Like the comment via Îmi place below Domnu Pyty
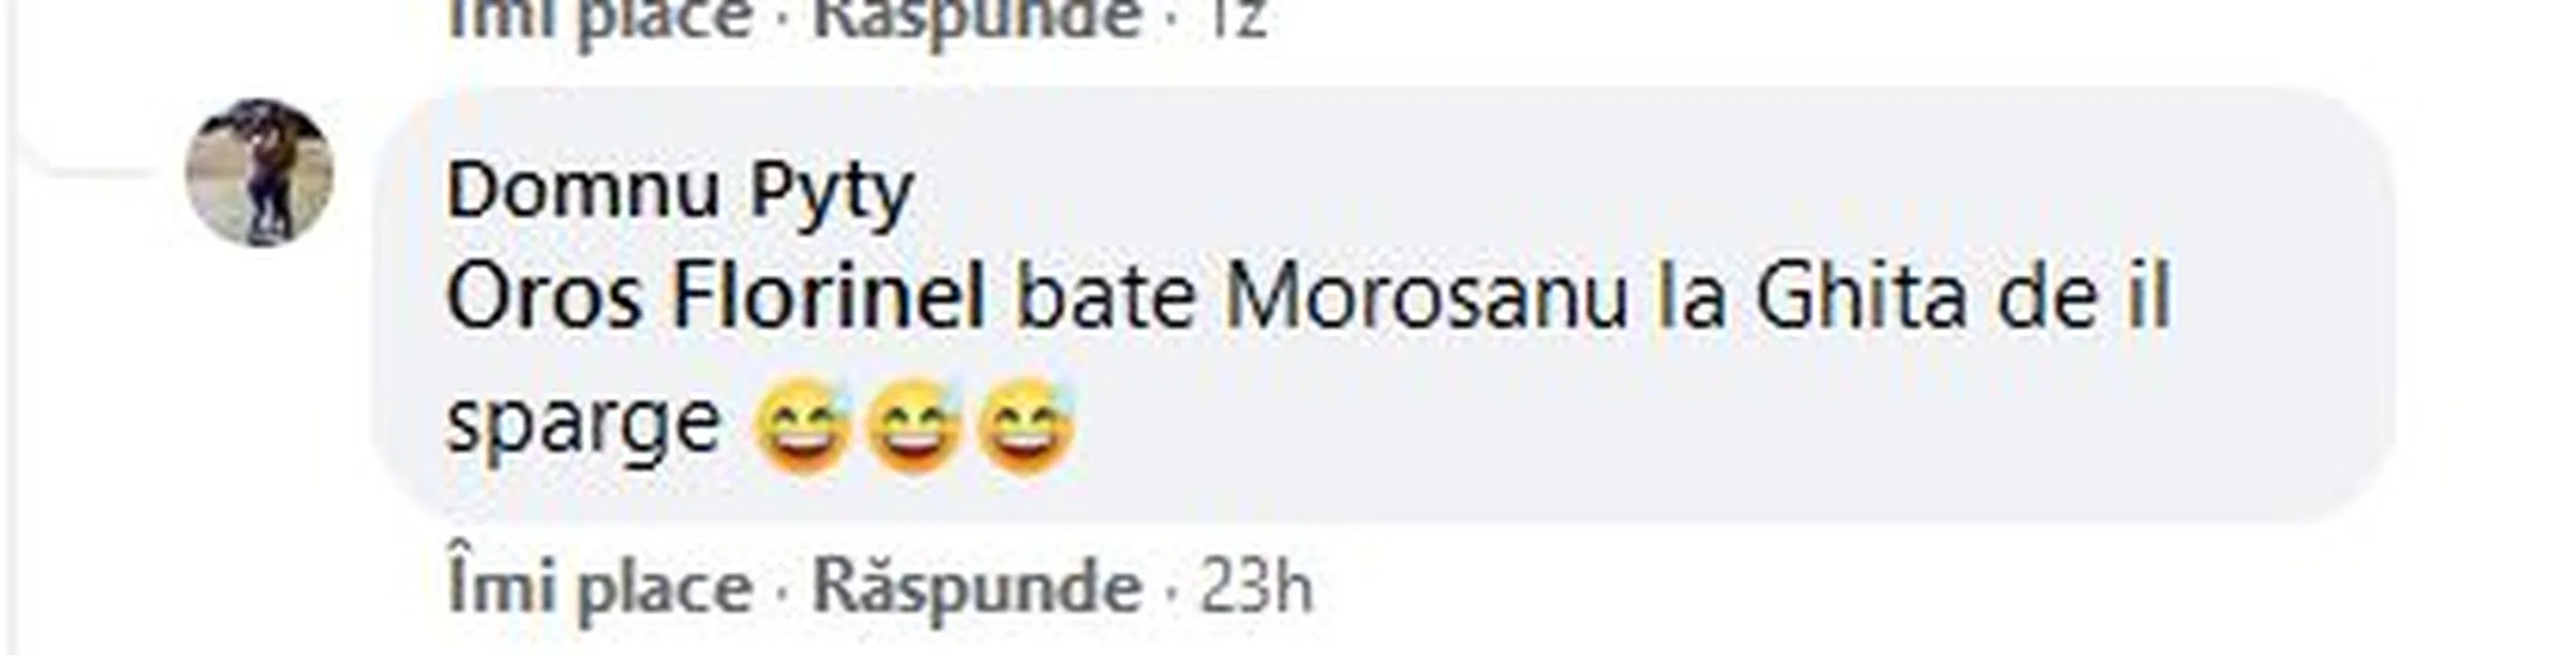Screen dimensions: 2576x655 click(x=599, y=588)
